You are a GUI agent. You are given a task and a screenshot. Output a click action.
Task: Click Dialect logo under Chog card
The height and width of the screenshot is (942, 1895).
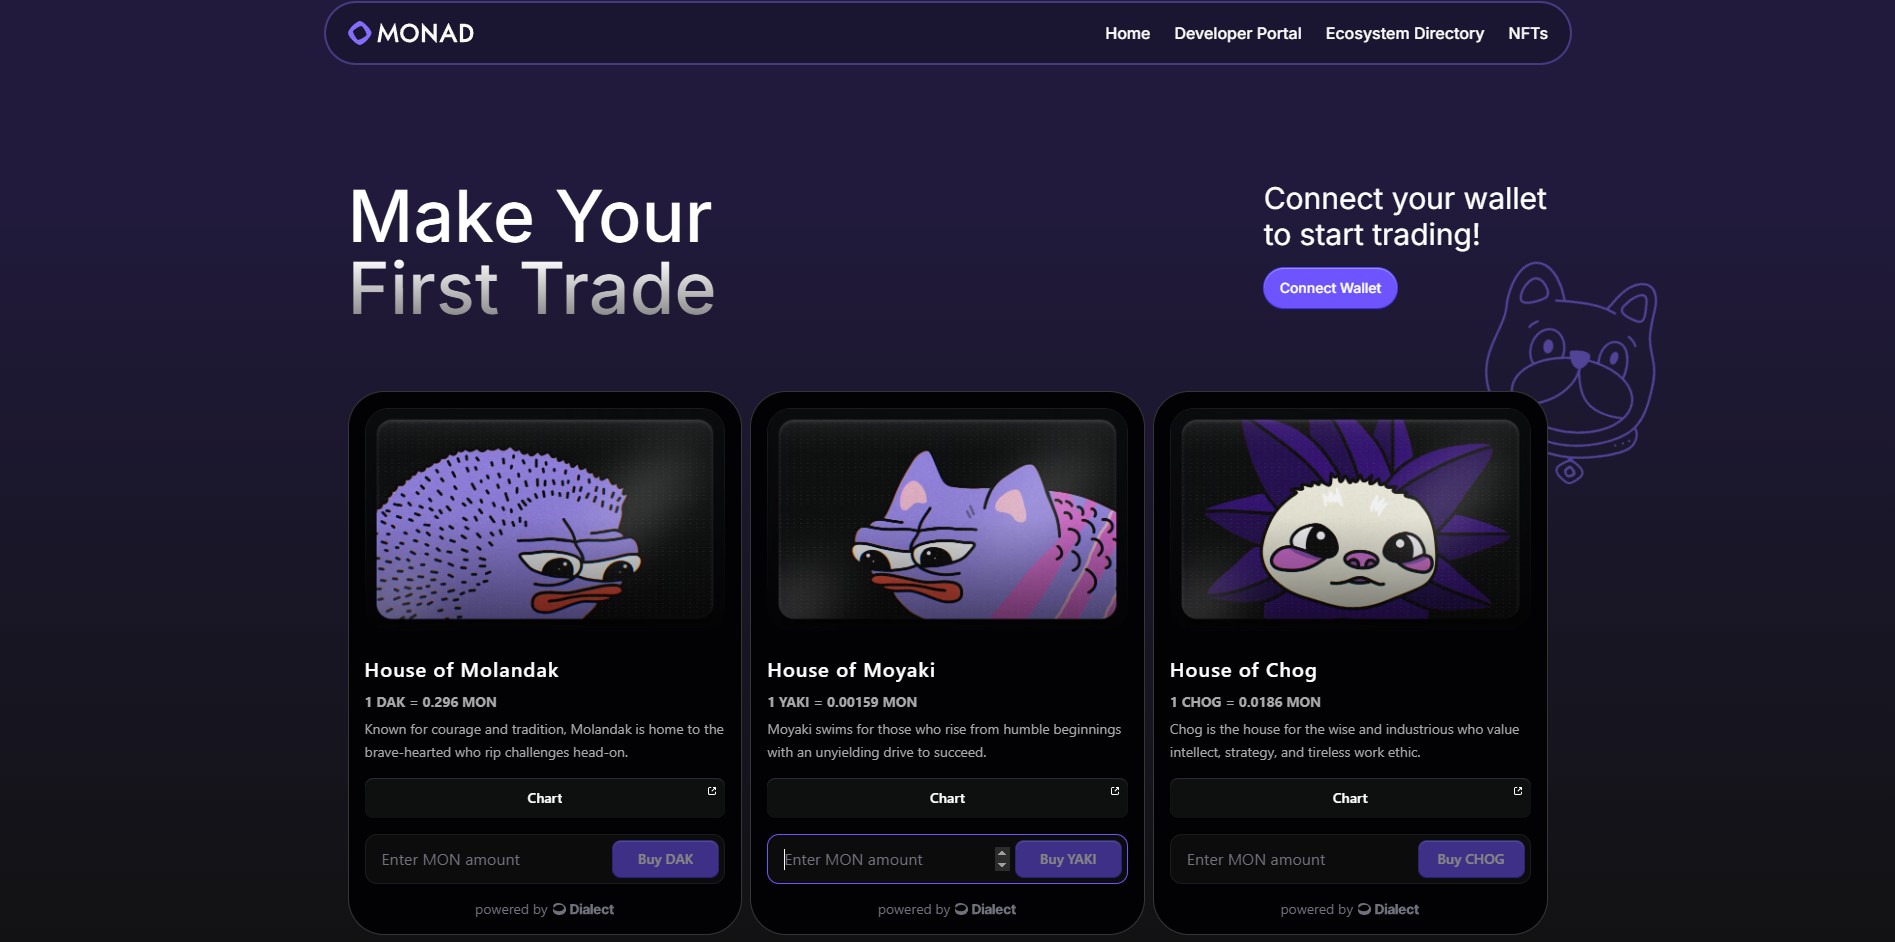1388,909
